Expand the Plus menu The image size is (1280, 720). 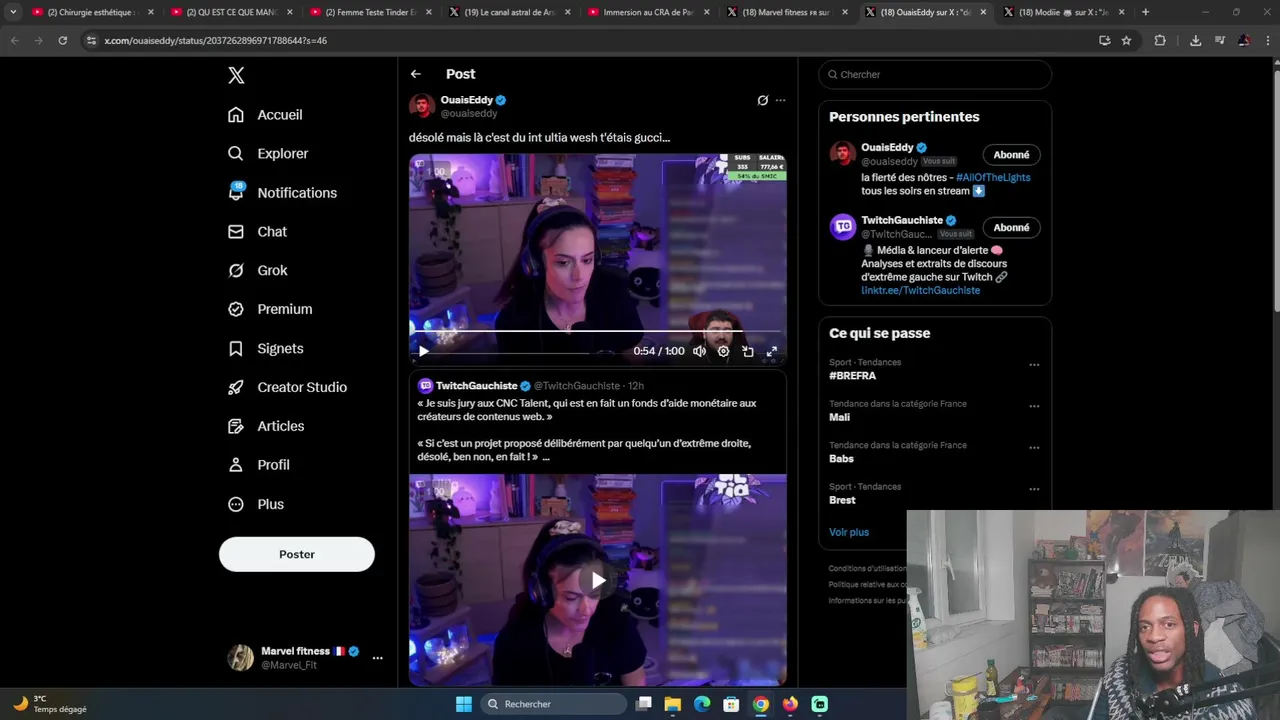256,505
